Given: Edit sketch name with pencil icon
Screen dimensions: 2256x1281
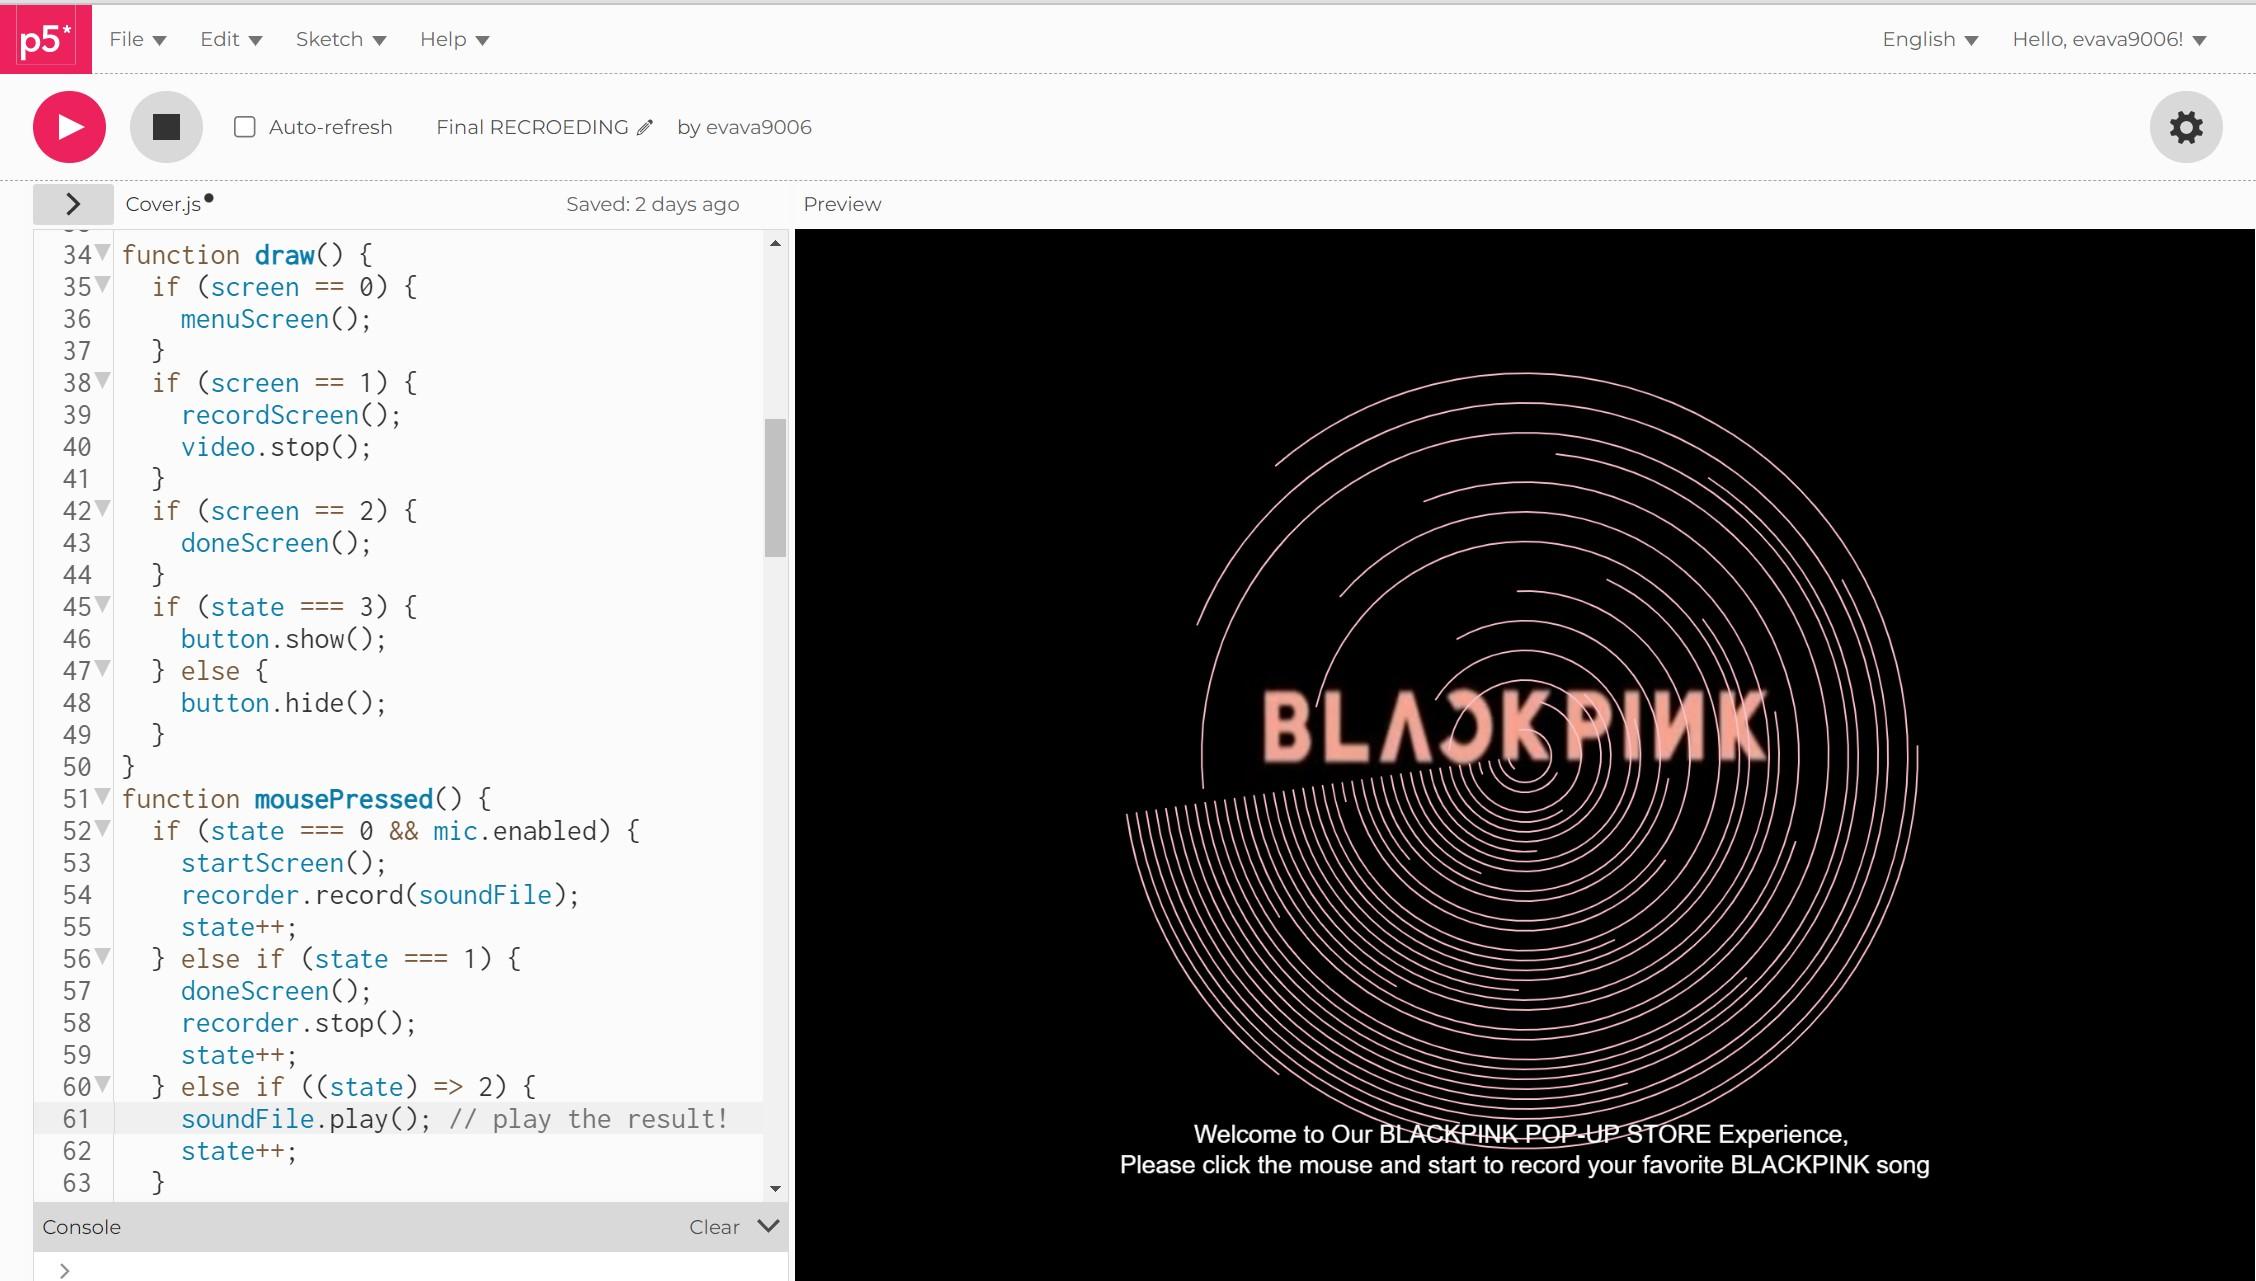Looking at the screenshot, I should (645, 127).
